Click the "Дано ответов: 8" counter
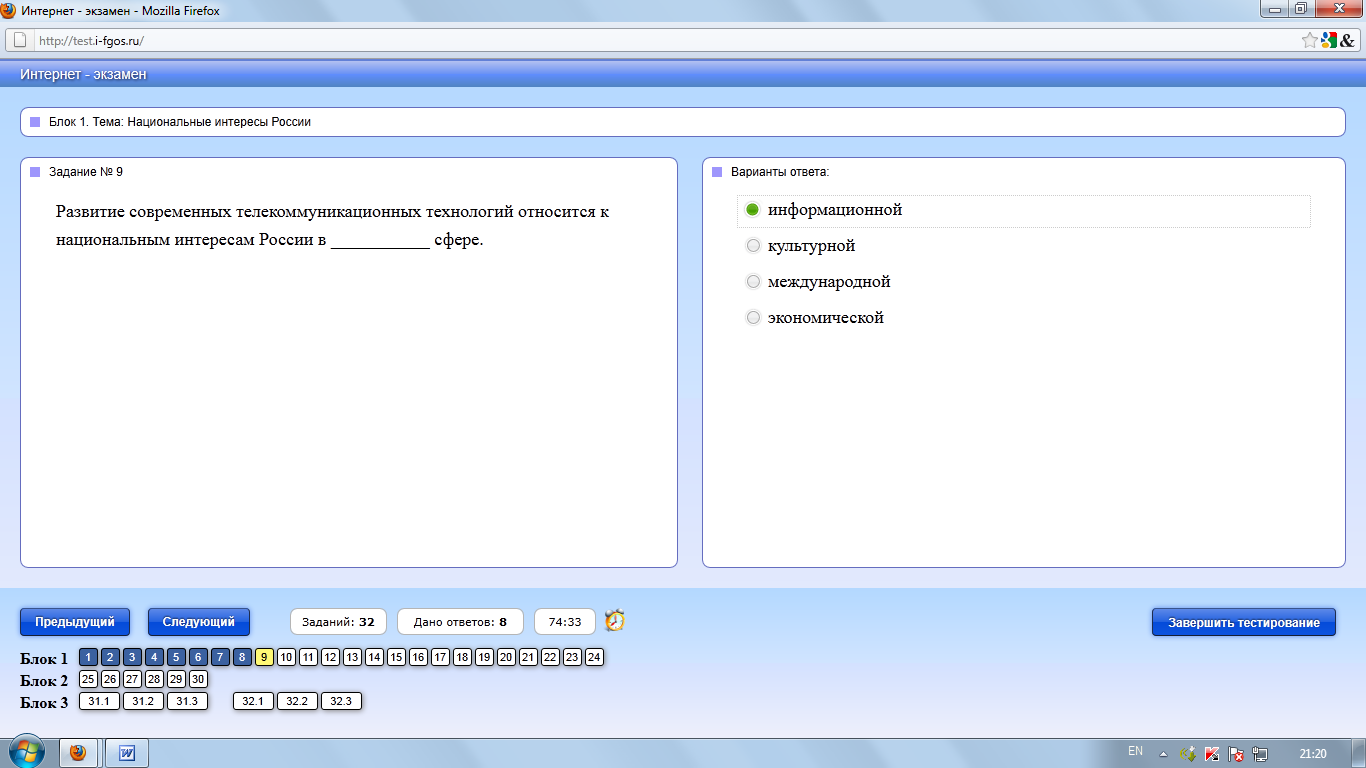 coord(460,622)
